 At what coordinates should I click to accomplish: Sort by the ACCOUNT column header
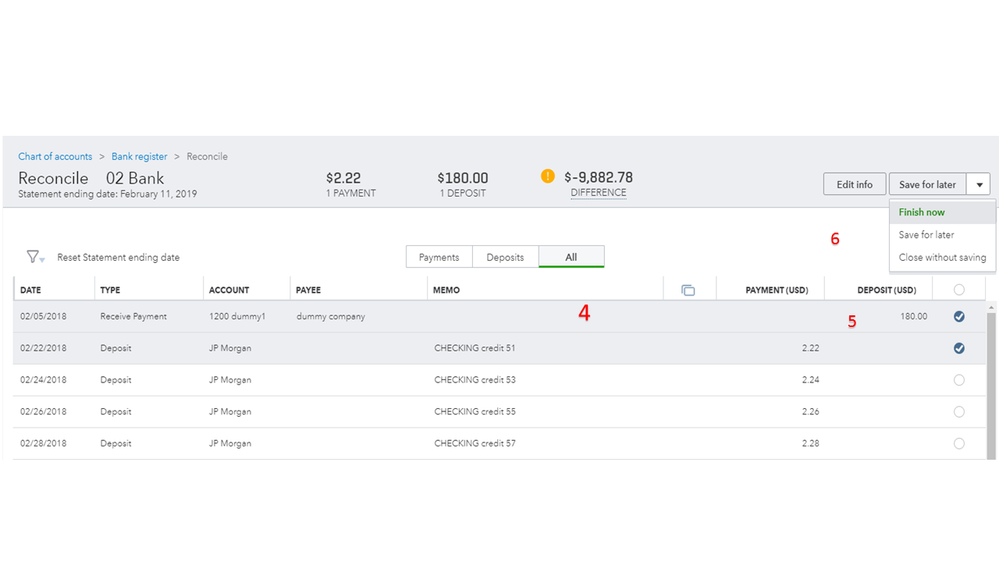tap(229, 290)
